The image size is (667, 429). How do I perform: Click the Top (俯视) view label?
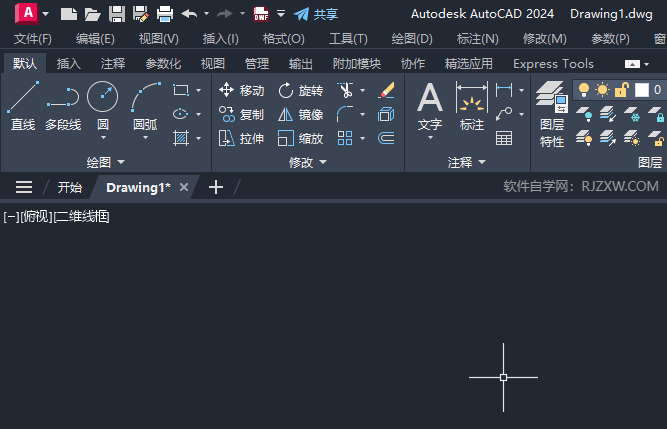[36, 217]
